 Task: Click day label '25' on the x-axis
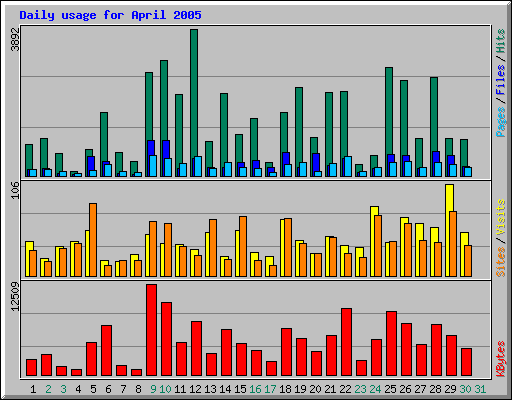pos(390,389)
